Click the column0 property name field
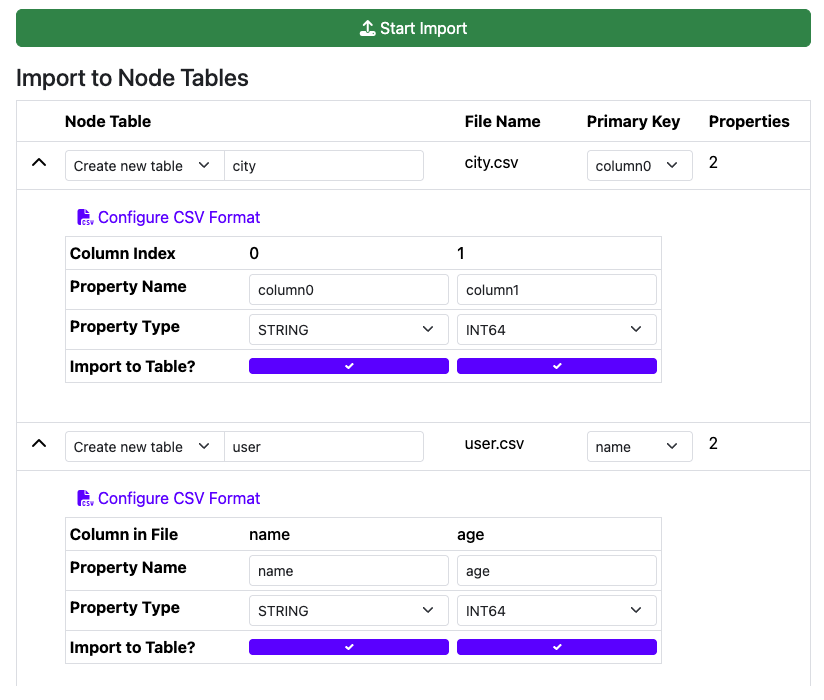The width and height of the screenshot is (824, 700). 349,290
